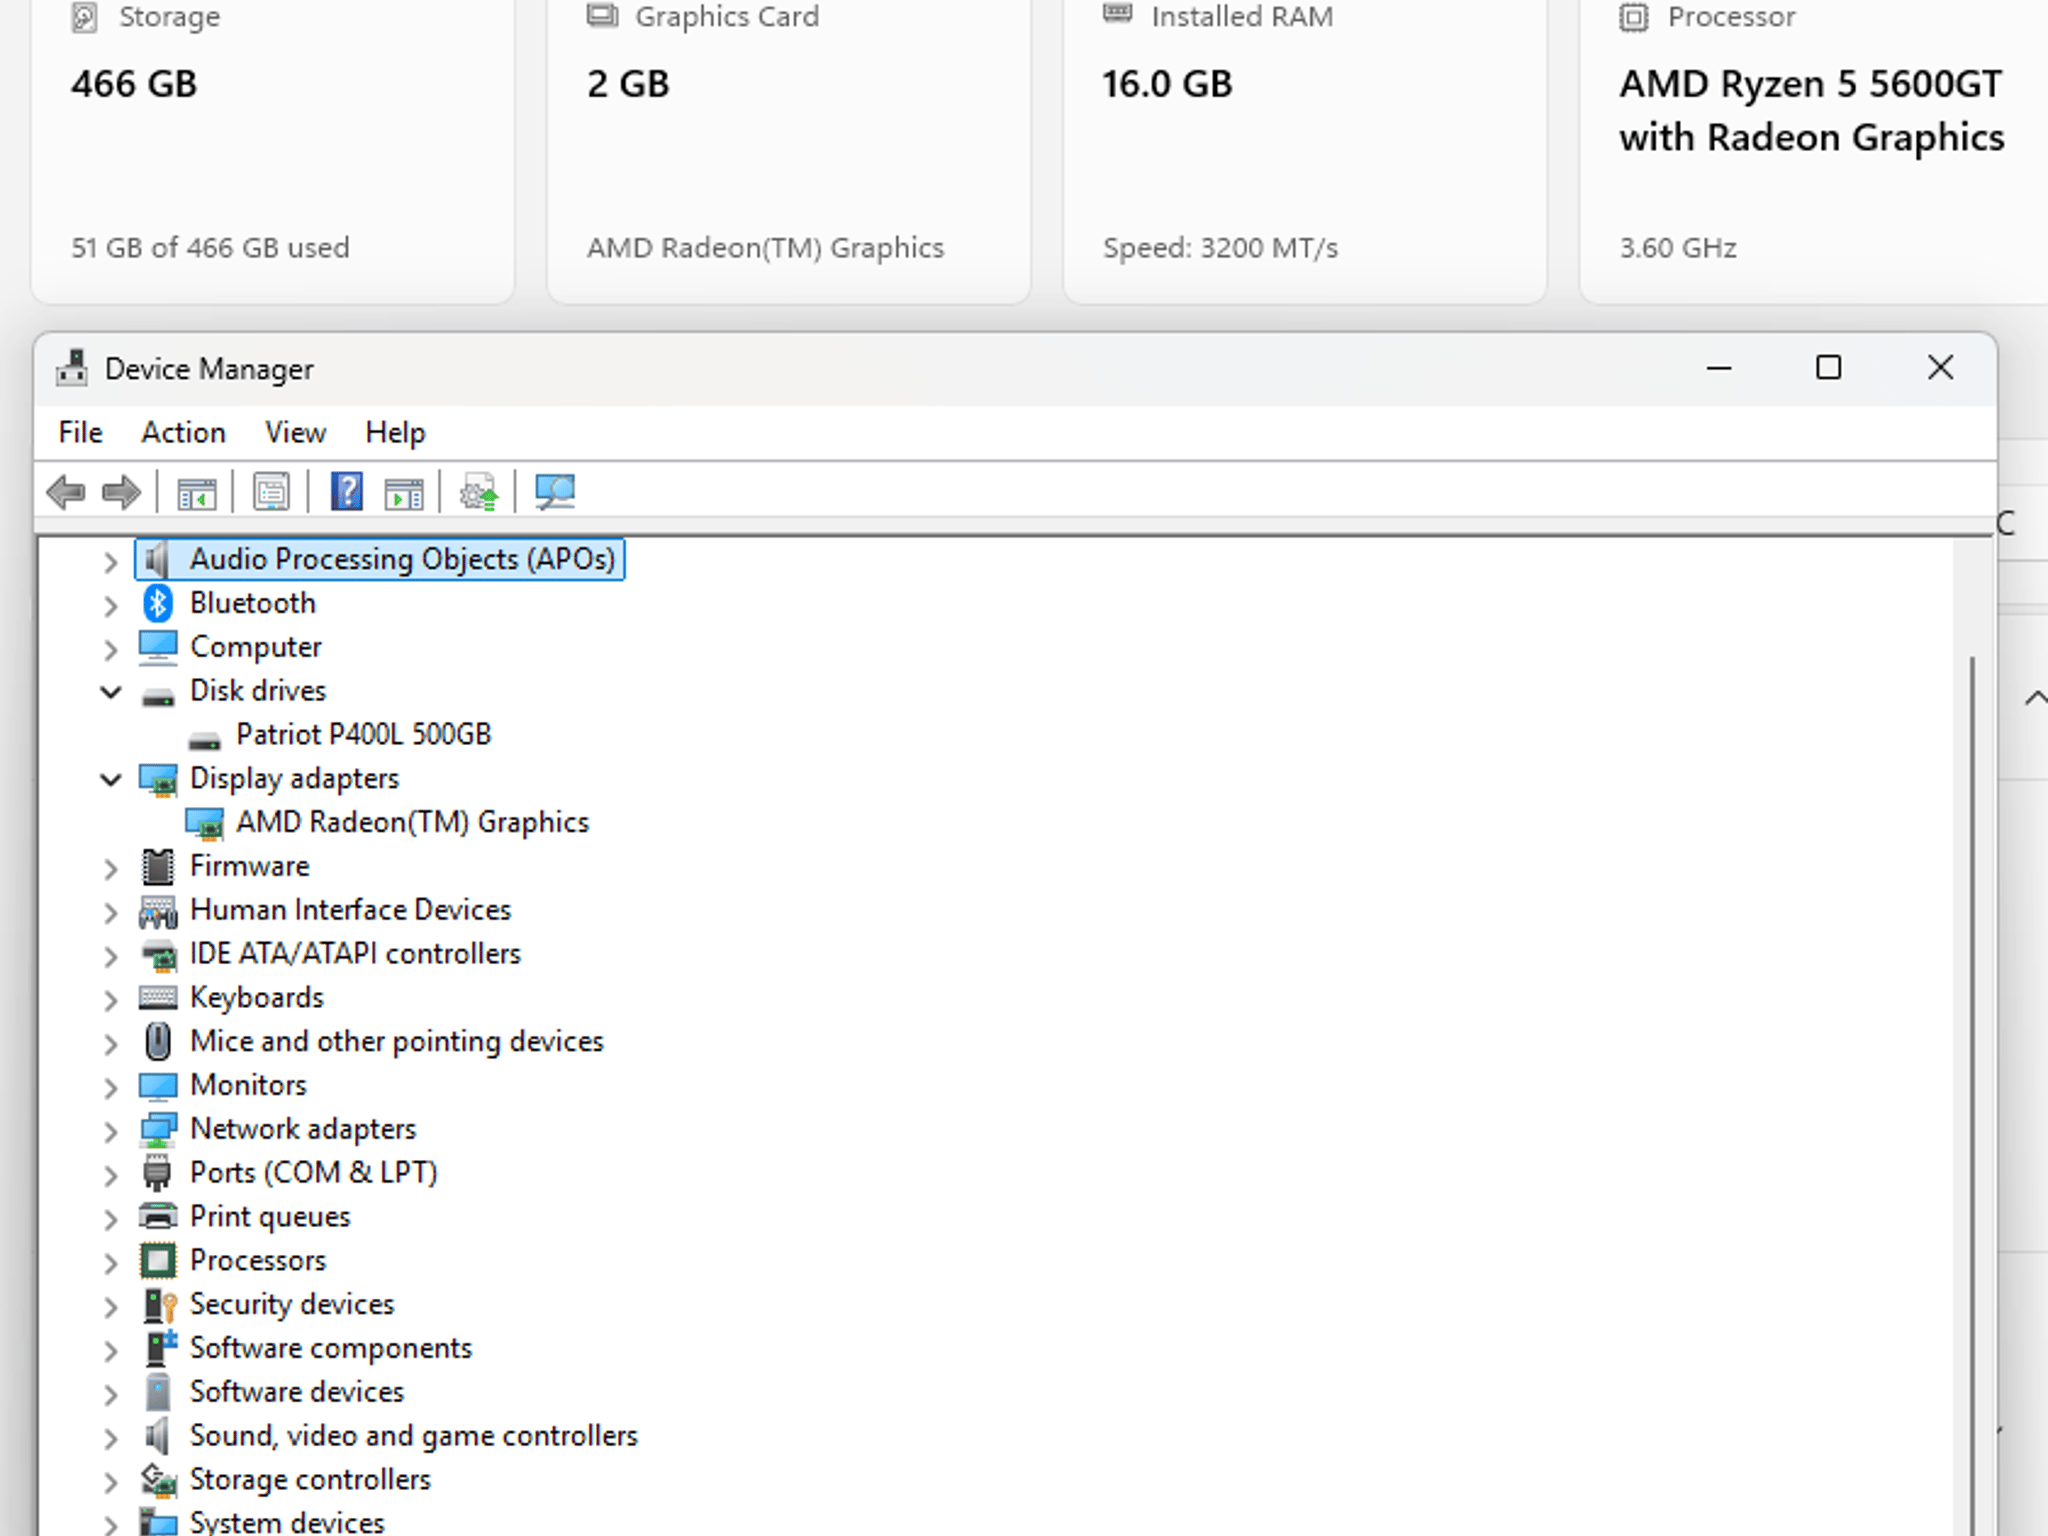The image size is (2048, 1536).
Task: Expand the Network adapters node arrow
Action: [x=111, y=1131]
